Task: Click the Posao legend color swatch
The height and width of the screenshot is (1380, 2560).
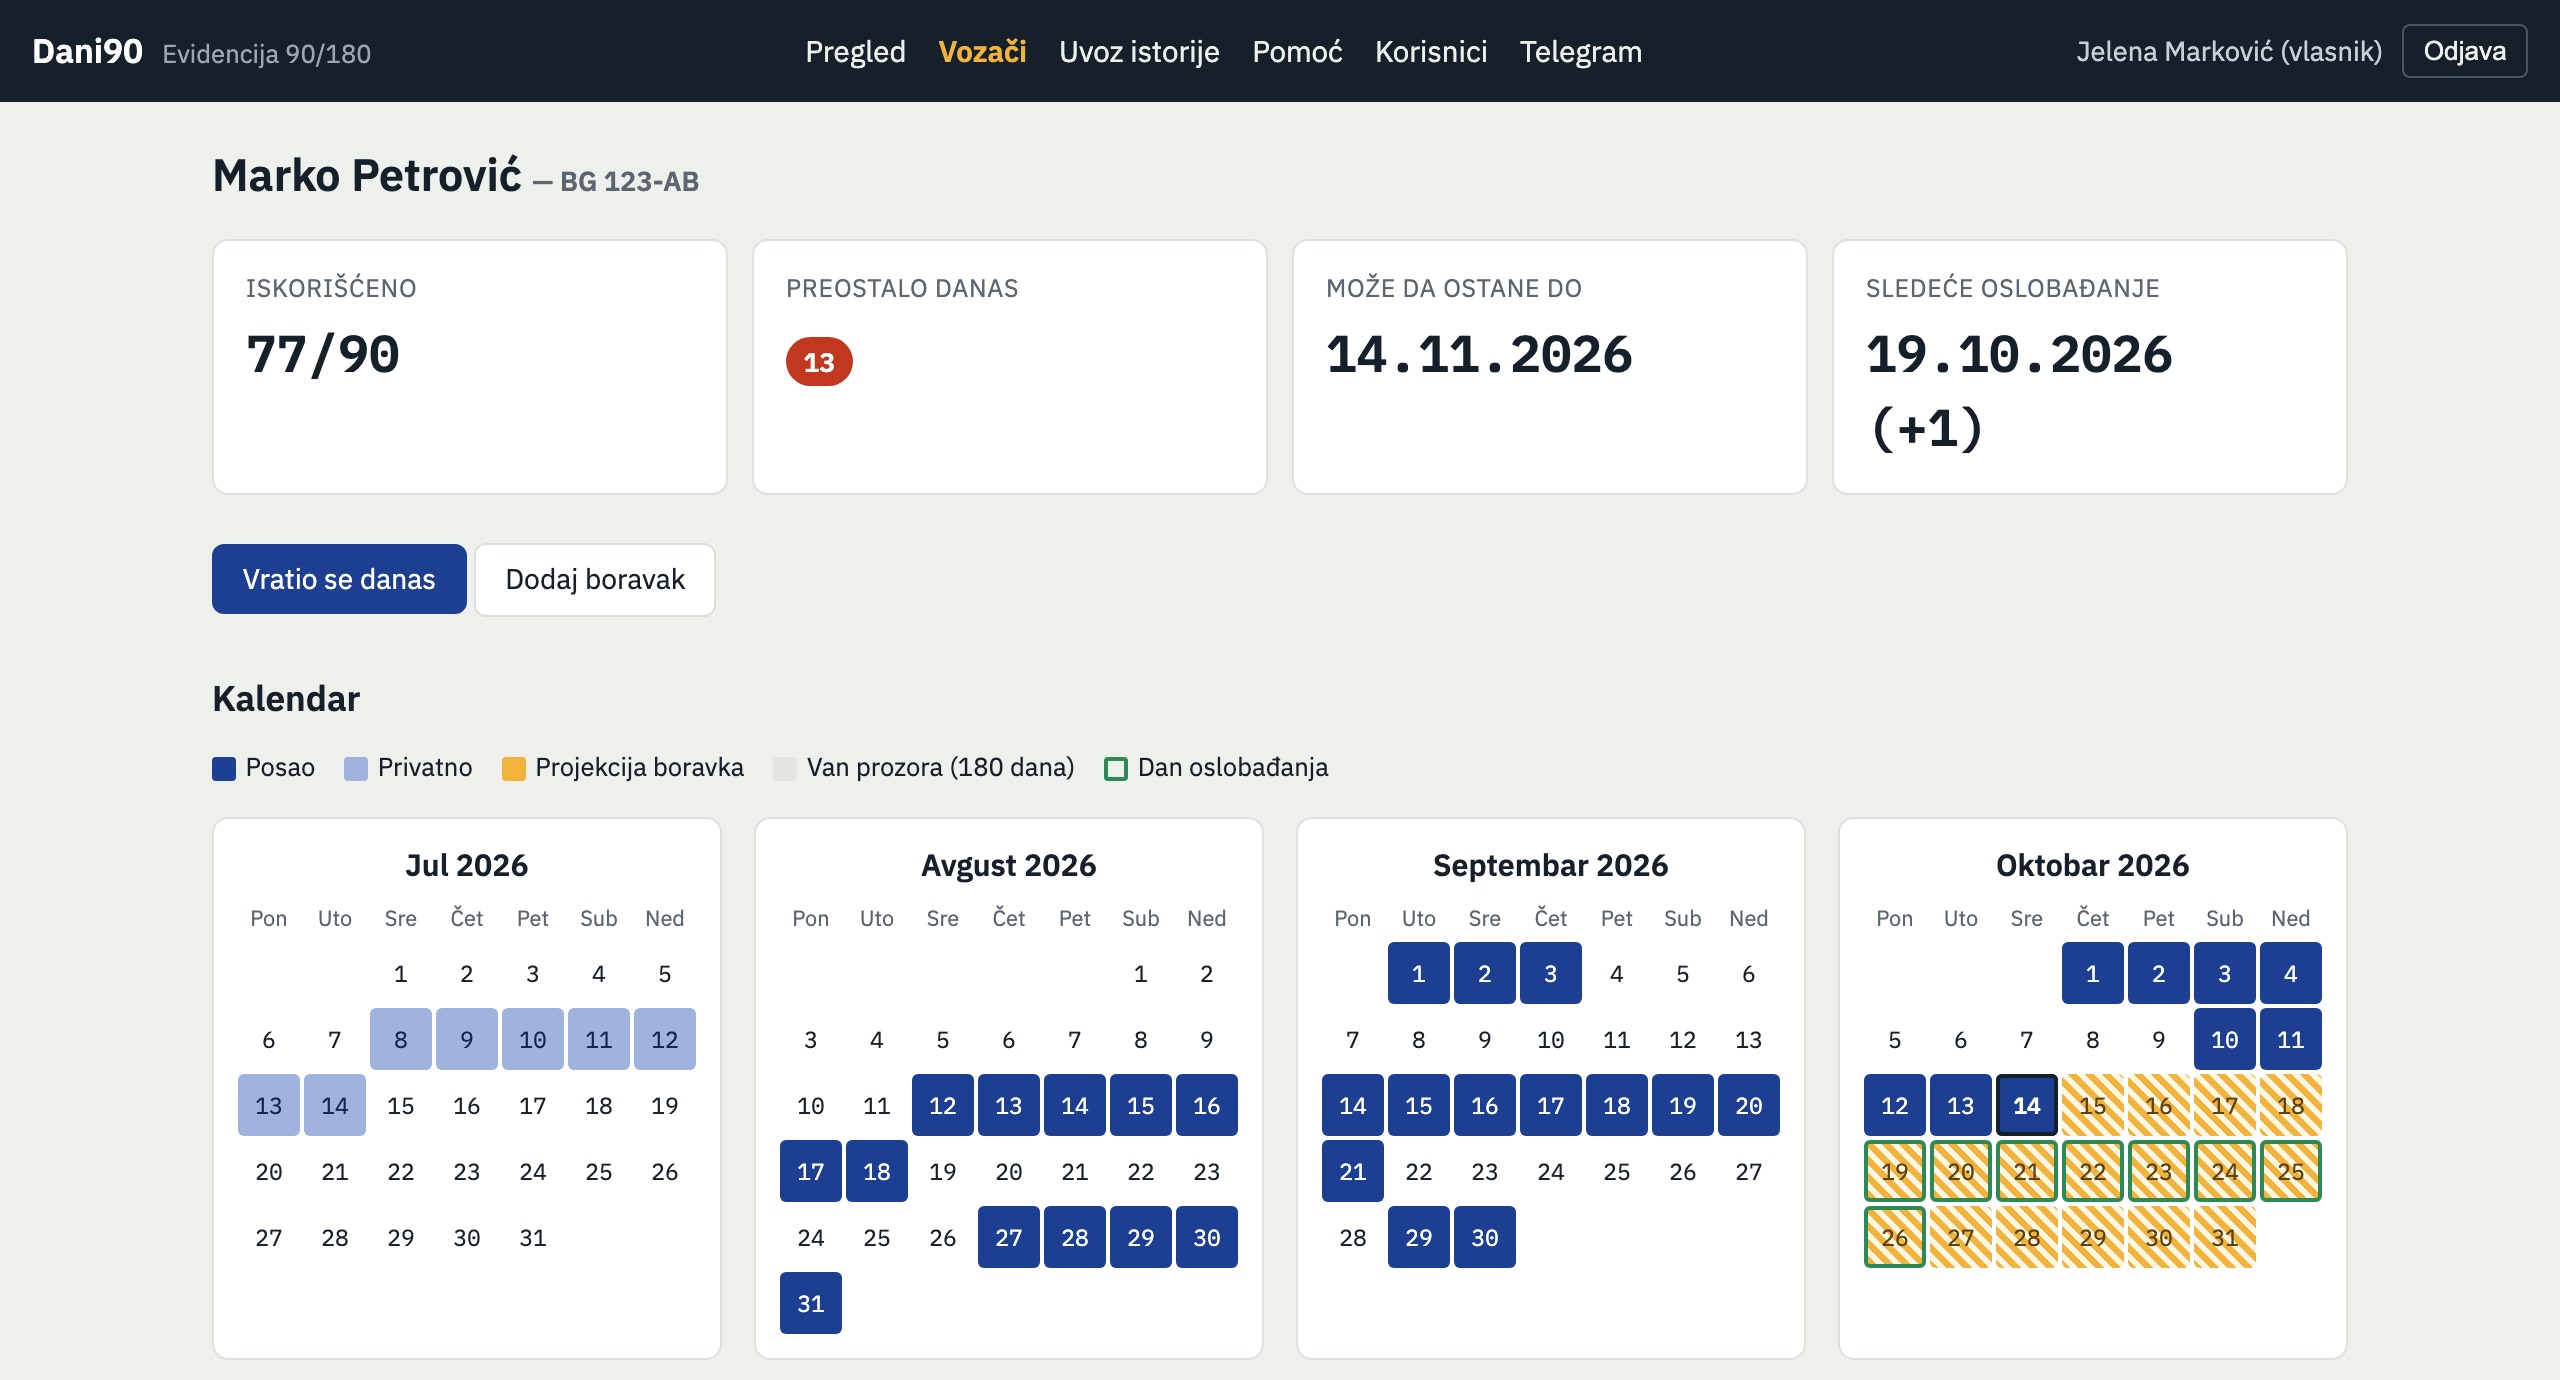Action: pyautogui.click(x=224, y=768)
